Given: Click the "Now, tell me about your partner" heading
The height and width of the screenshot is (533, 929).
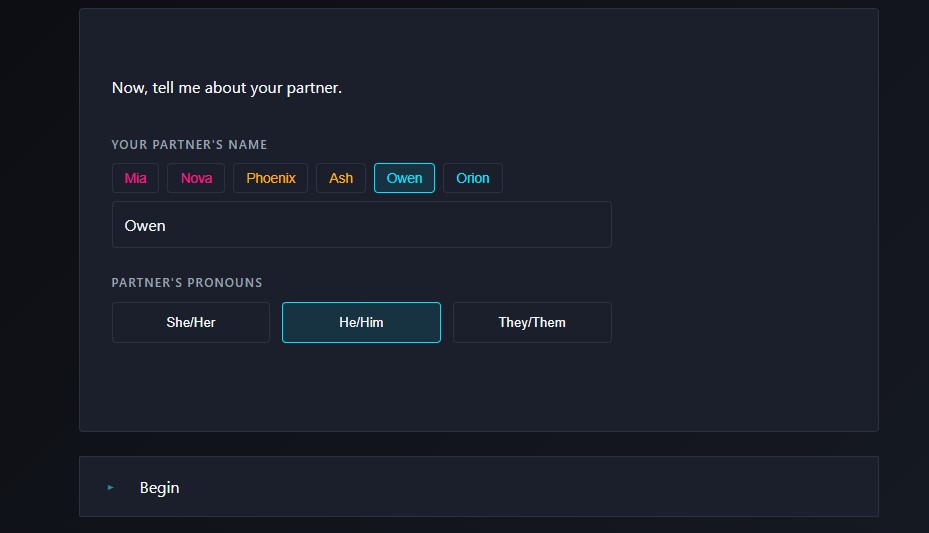Looking at the screenshot, I should 227,88.
